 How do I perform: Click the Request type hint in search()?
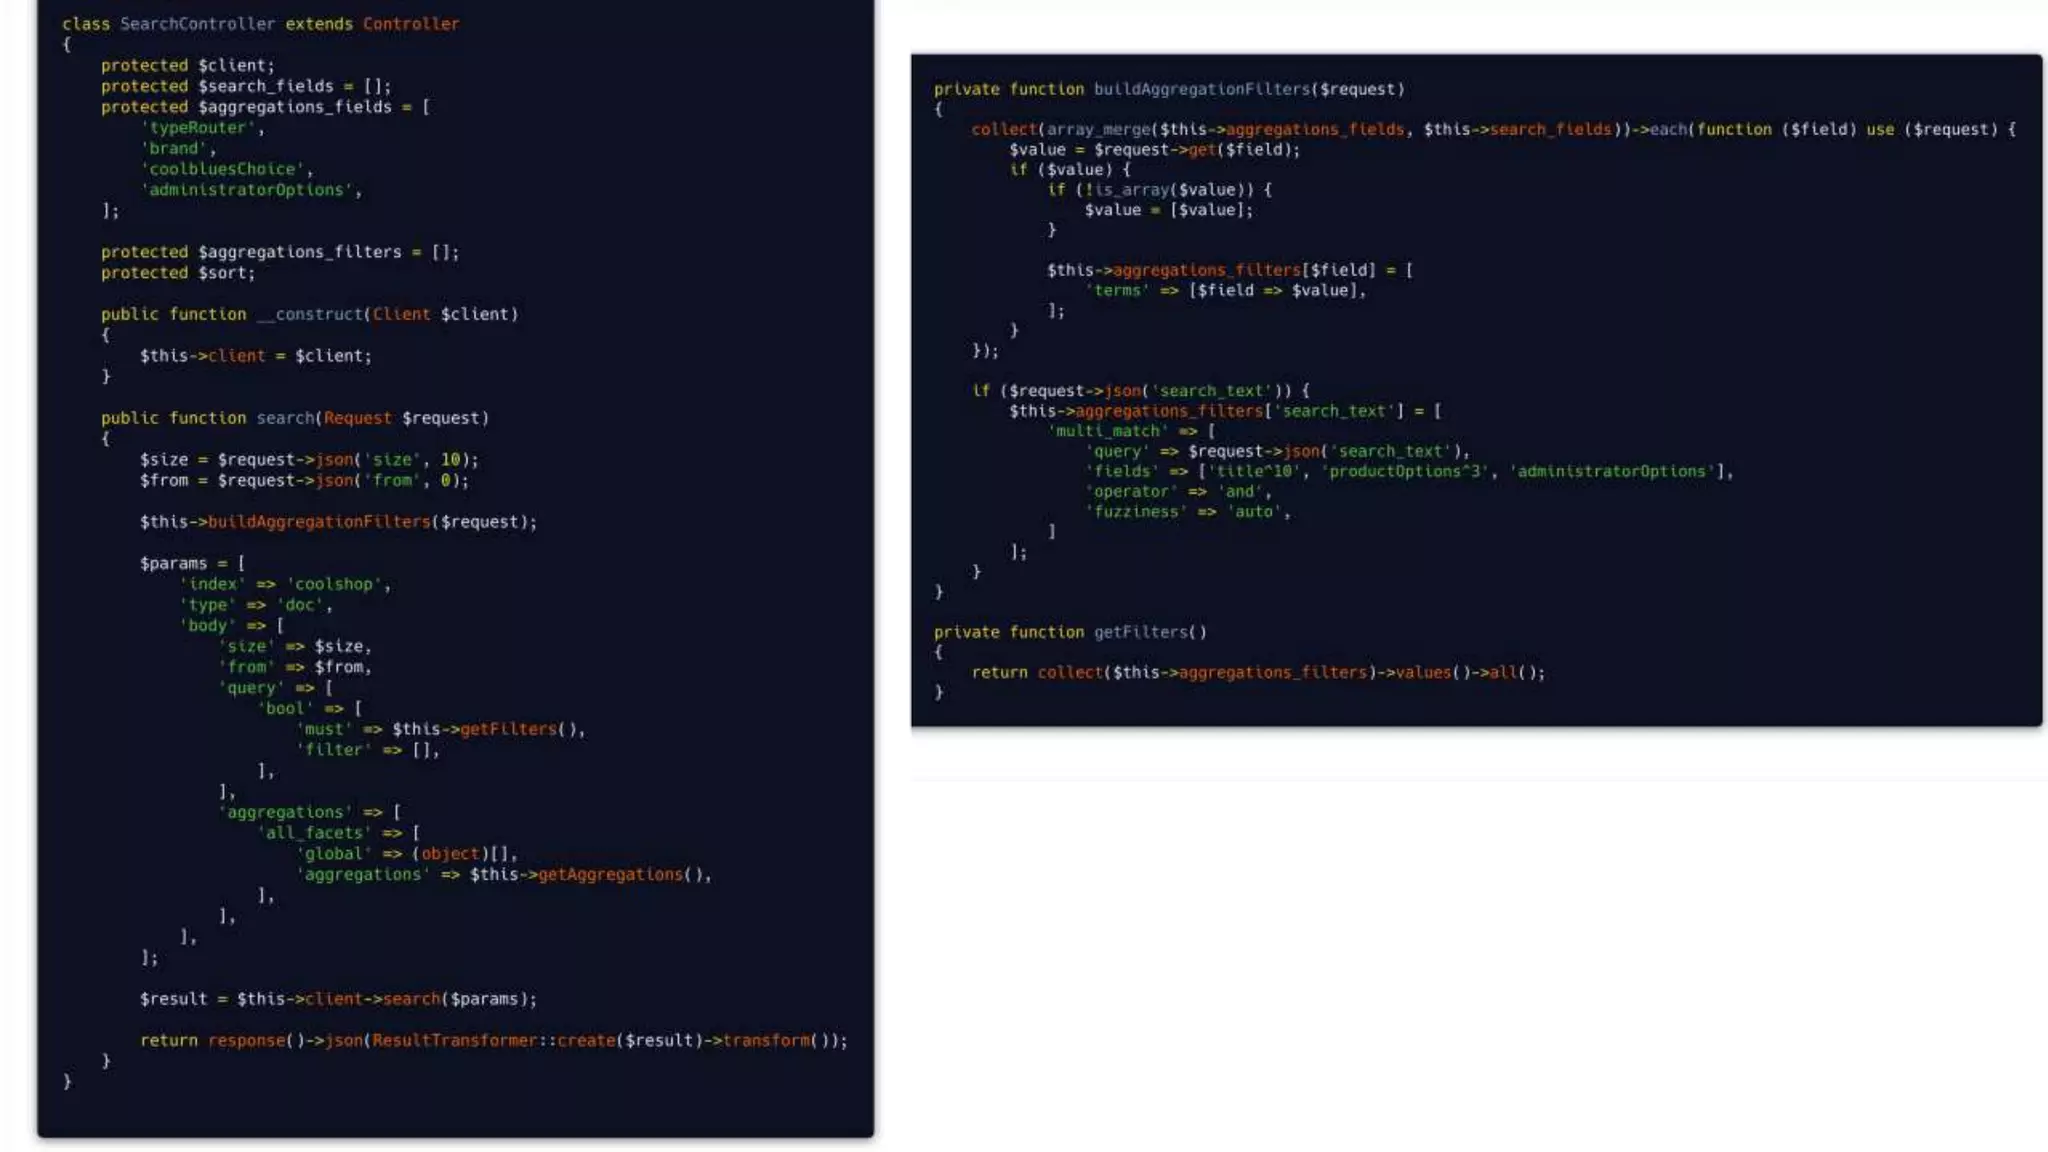[x=357, y=418]
